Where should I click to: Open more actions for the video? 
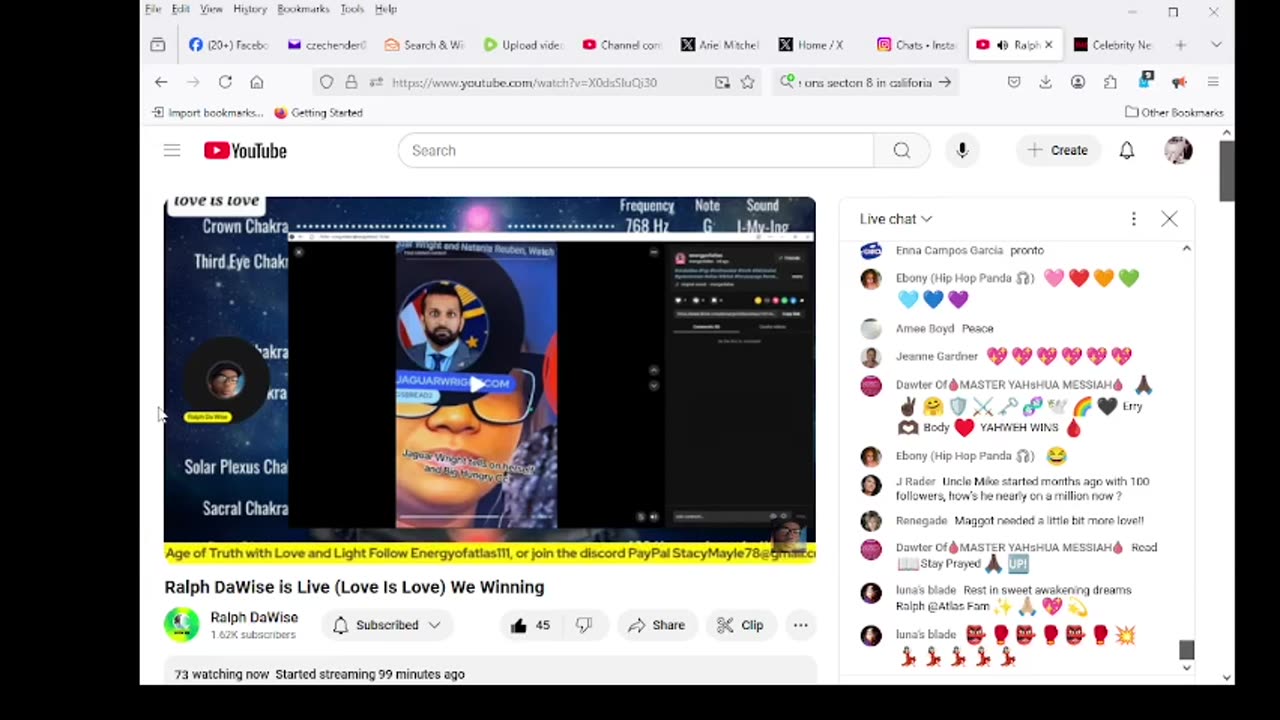coord(800,625)
